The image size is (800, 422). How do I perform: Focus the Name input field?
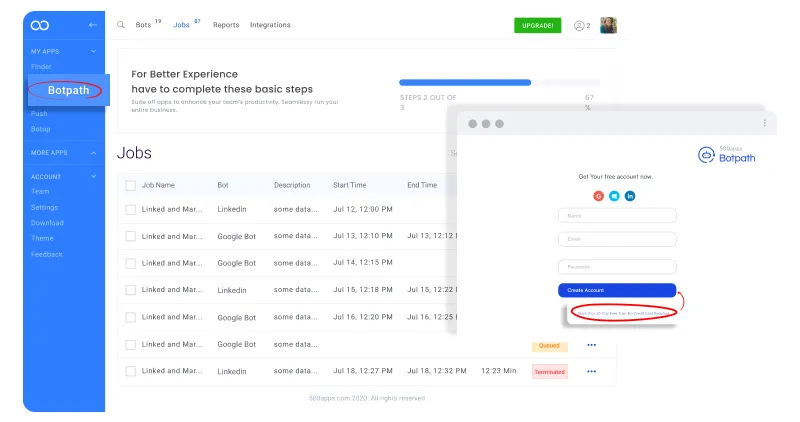click(x=617, y=216)
